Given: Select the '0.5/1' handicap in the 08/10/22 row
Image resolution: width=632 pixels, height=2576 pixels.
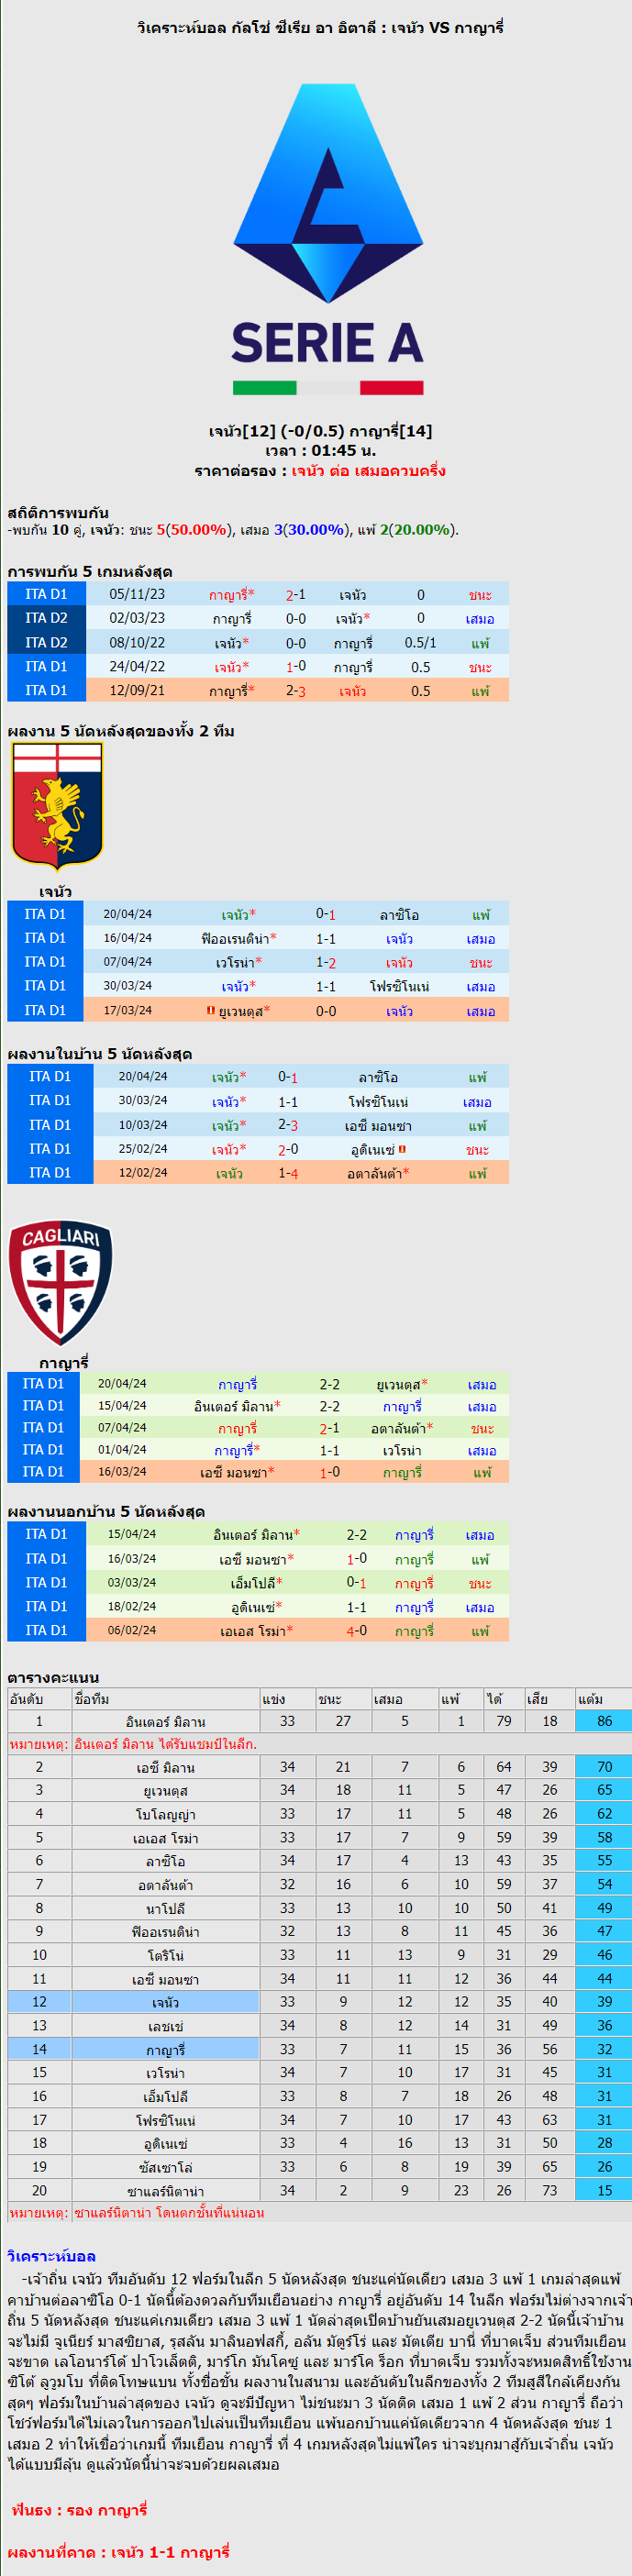Looking at the screenshot, I should (420, 643).
